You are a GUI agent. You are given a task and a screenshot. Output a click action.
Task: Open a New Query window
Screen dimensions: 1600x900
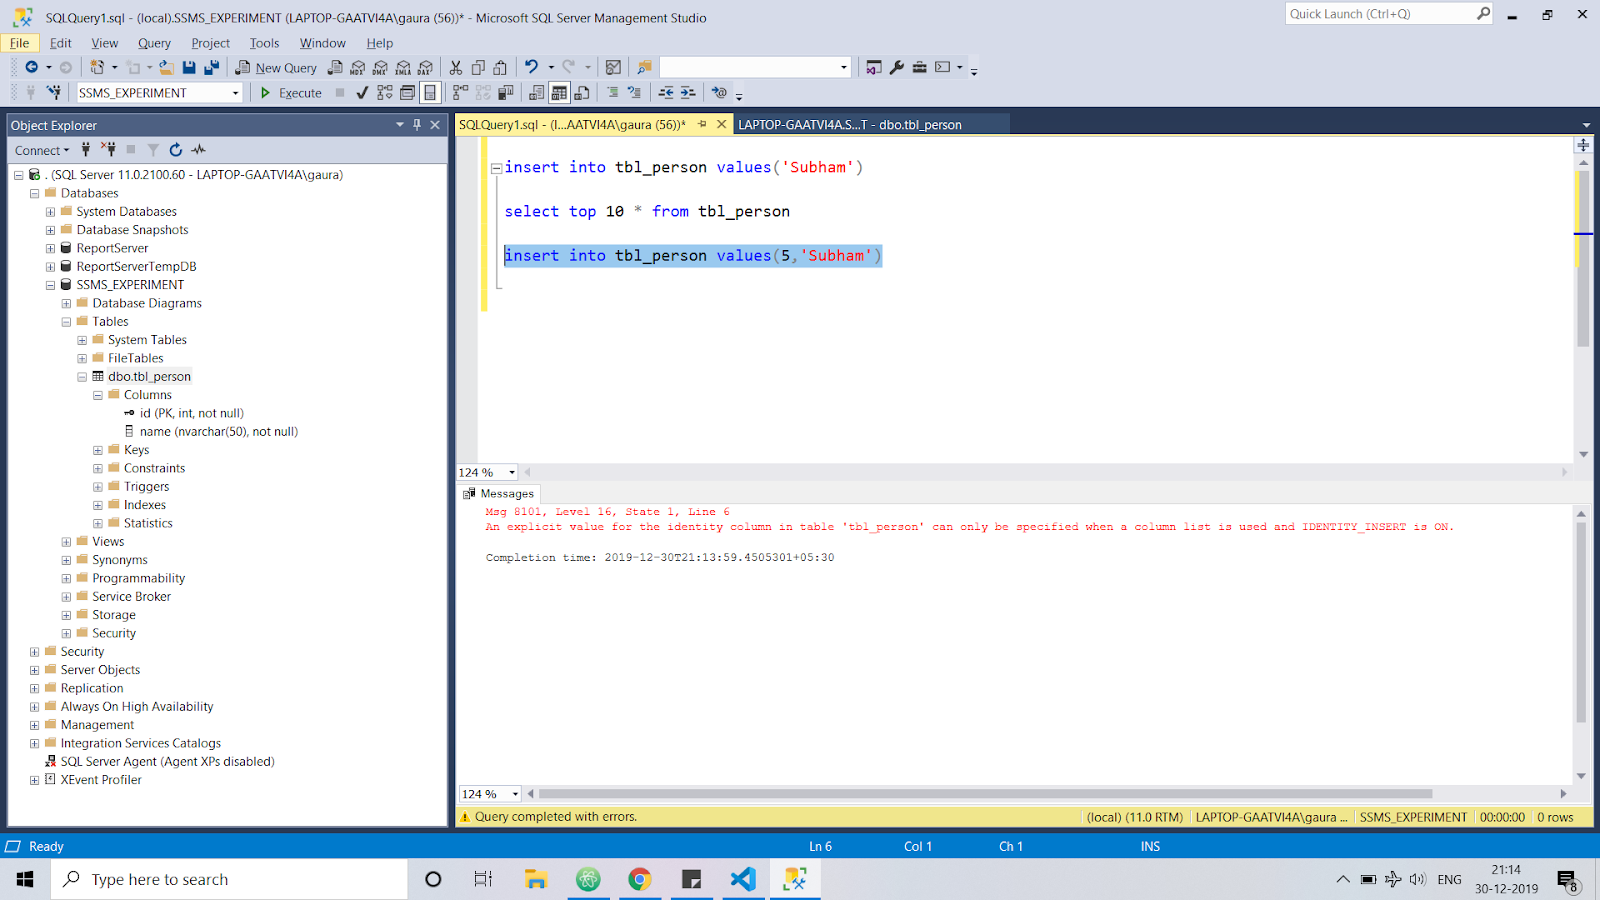[276, 67]
